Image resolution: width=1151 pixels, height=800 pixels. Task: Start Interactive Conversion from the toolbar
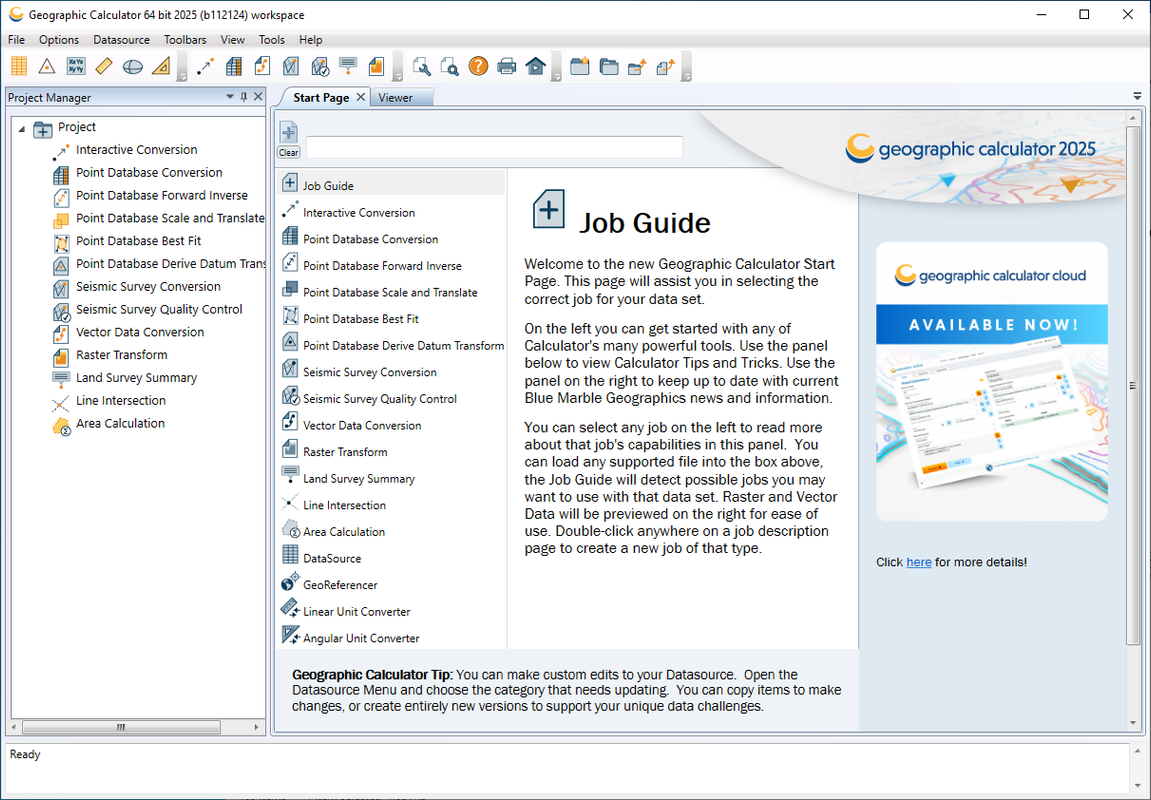coord(206,66)
